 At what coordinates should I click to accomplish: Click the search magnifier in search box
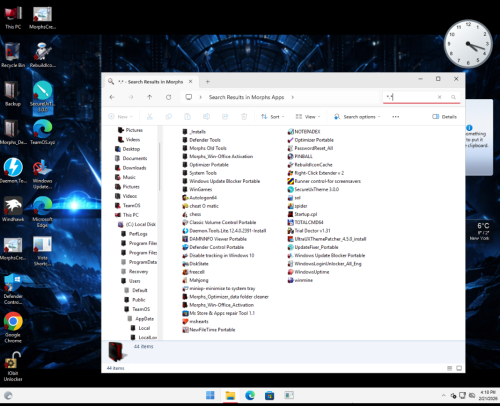[453, 97]
